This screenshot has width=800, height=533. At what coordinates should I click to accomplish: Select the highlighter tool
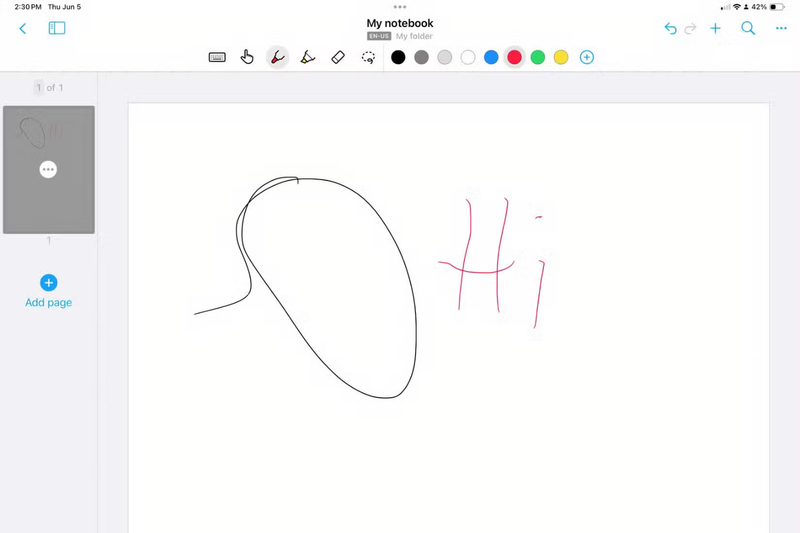pos(308,57)
